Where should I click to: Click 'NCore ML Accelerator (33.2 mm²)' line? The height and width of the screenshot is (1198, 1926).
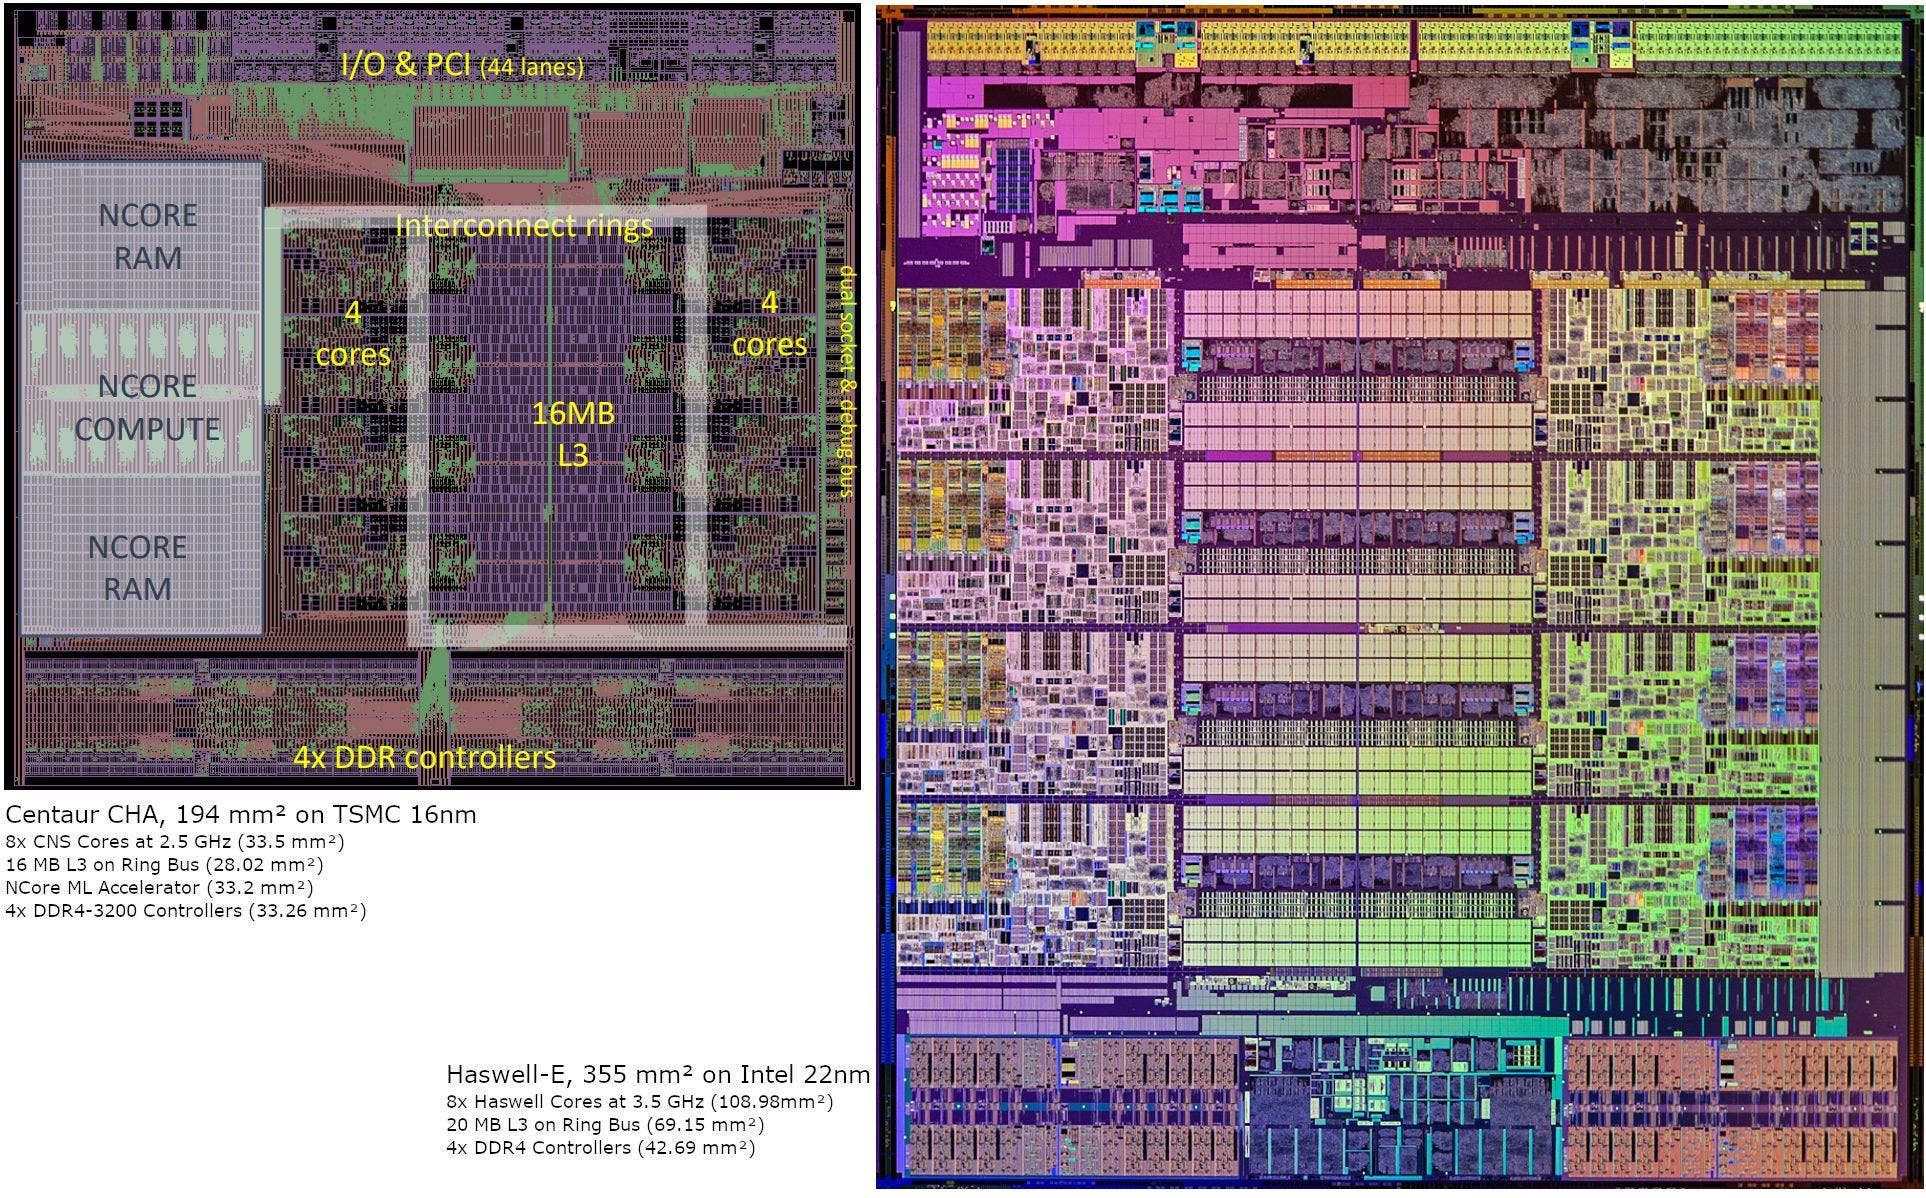pyautogui.click(x=159, y=887)
